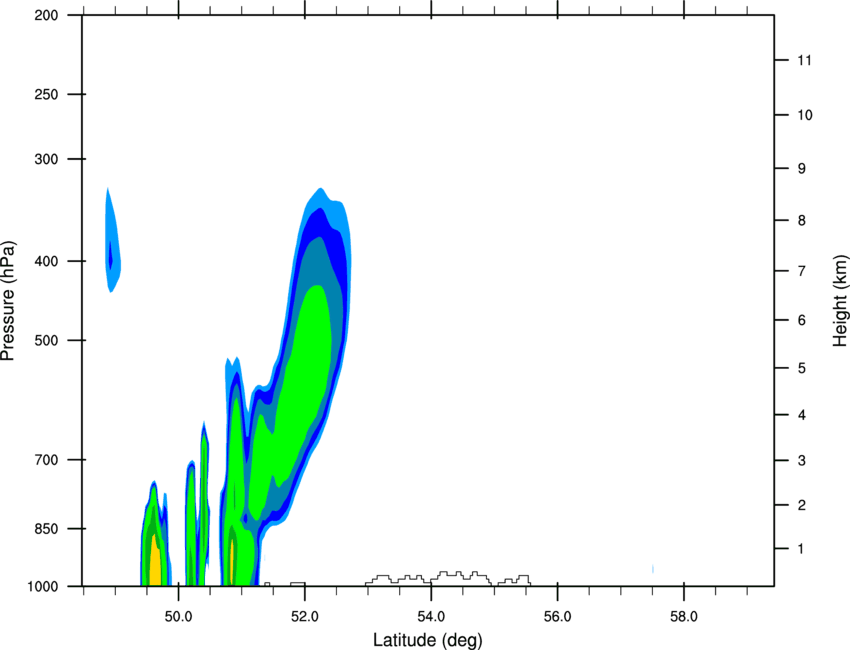Pick the 7 km height label
Screen dimensions: 850x650
802,271
